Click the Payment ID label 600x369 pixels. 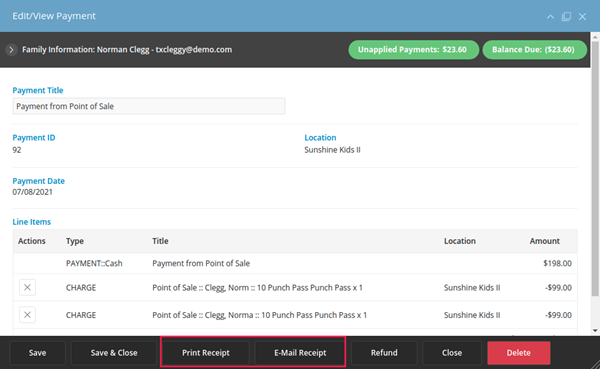tap(34, 137)
